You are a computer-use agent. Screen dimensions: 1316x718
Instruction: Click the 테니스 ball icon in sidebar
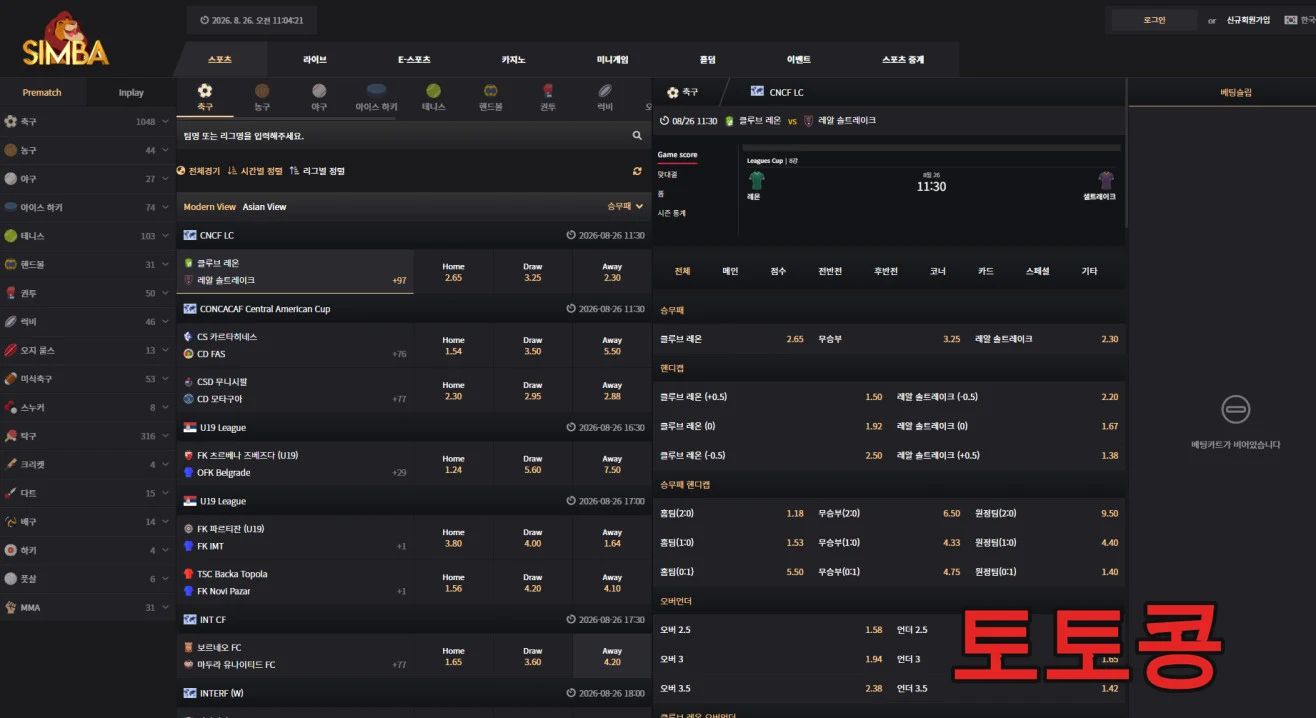pos(11,236)
